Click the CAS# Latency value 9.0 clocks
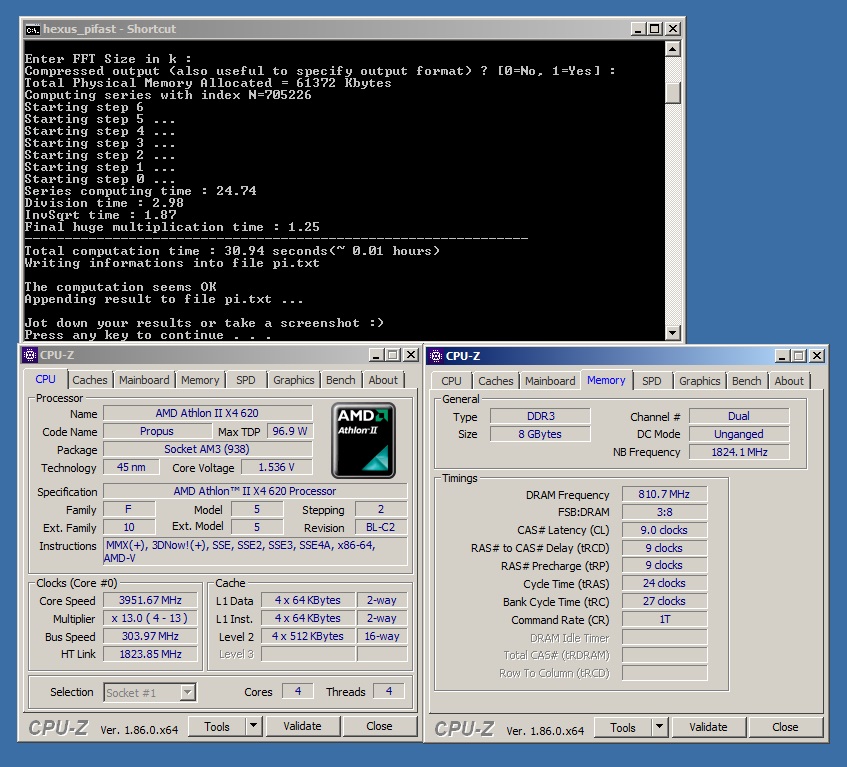This screenshot has width=847, height=767. pyautogui.click(x=664, y=530)
